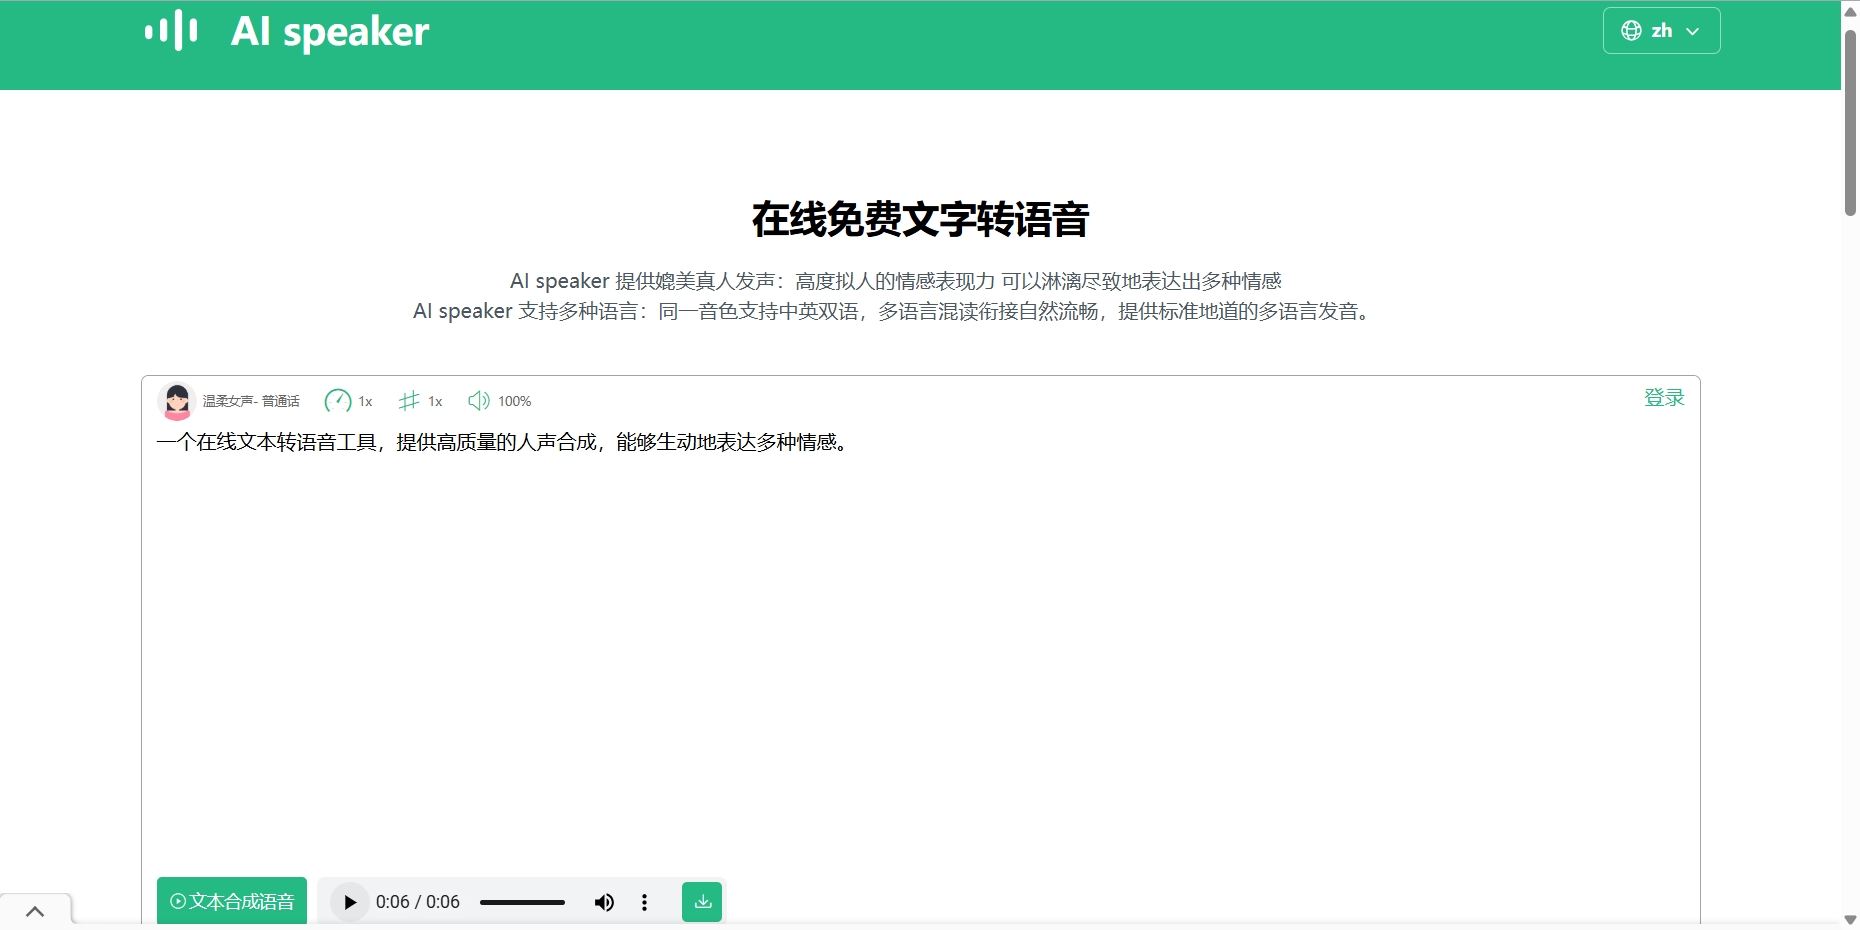Click the page vertical scrollbar thumb
1860x930 pixels.
click(x=1850, y=122)
